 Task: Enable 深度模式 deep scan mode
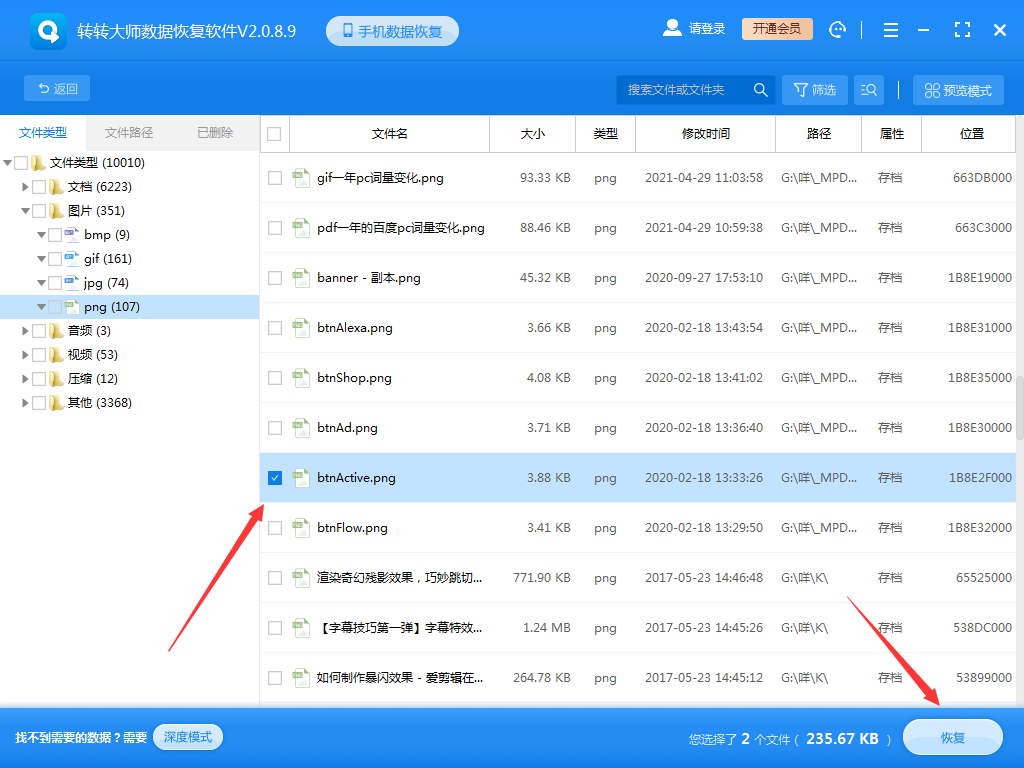[x=187, y=737]
